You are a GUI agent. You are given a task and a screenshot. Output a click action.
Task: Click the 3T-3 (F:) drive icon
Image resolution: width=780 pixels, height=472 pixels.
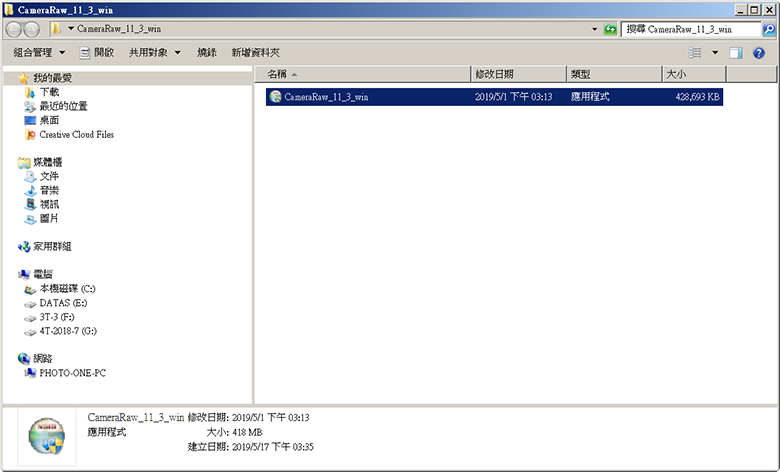coord(30,317)
